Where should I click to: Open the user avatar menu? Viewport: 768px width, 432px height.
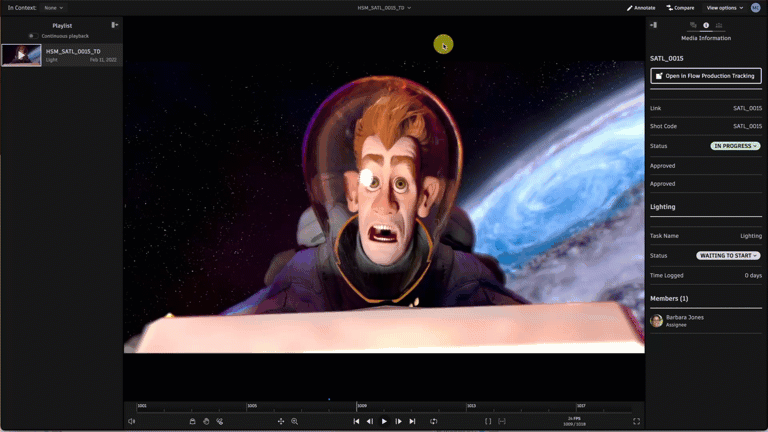click(x=756, y=8)
